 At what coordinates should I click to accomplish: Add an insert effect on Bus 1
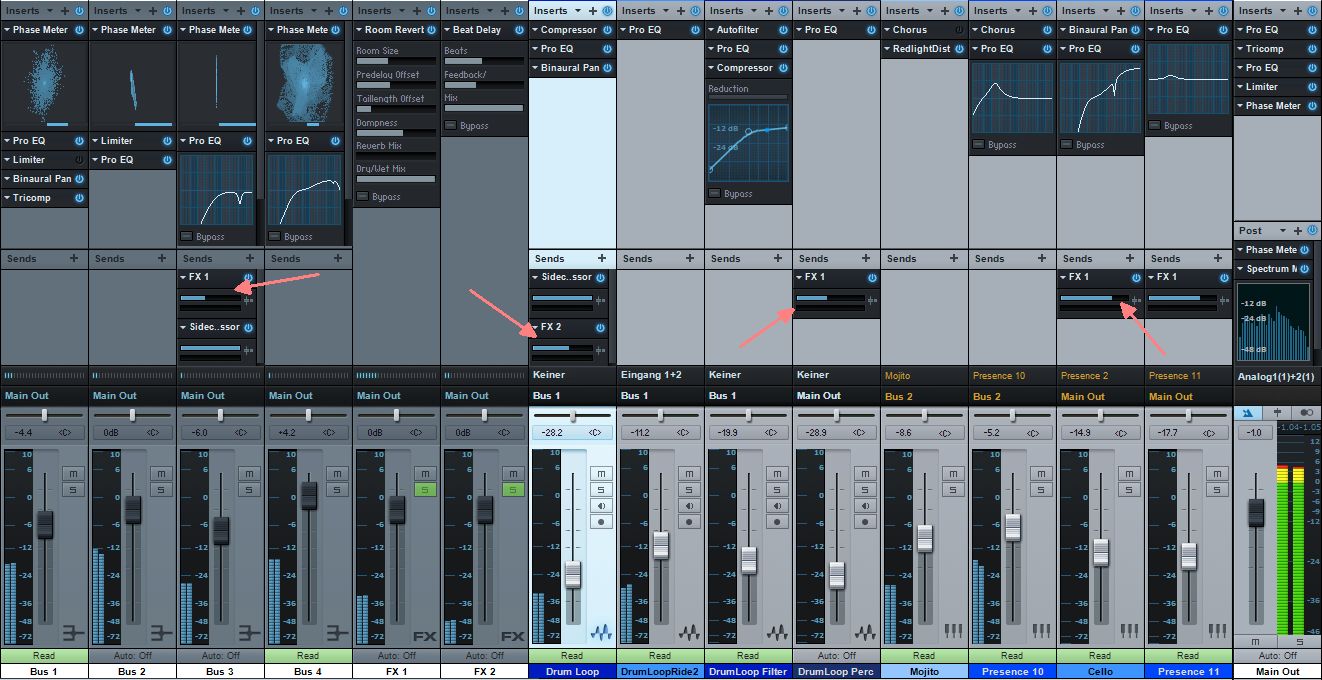point(66,11)
